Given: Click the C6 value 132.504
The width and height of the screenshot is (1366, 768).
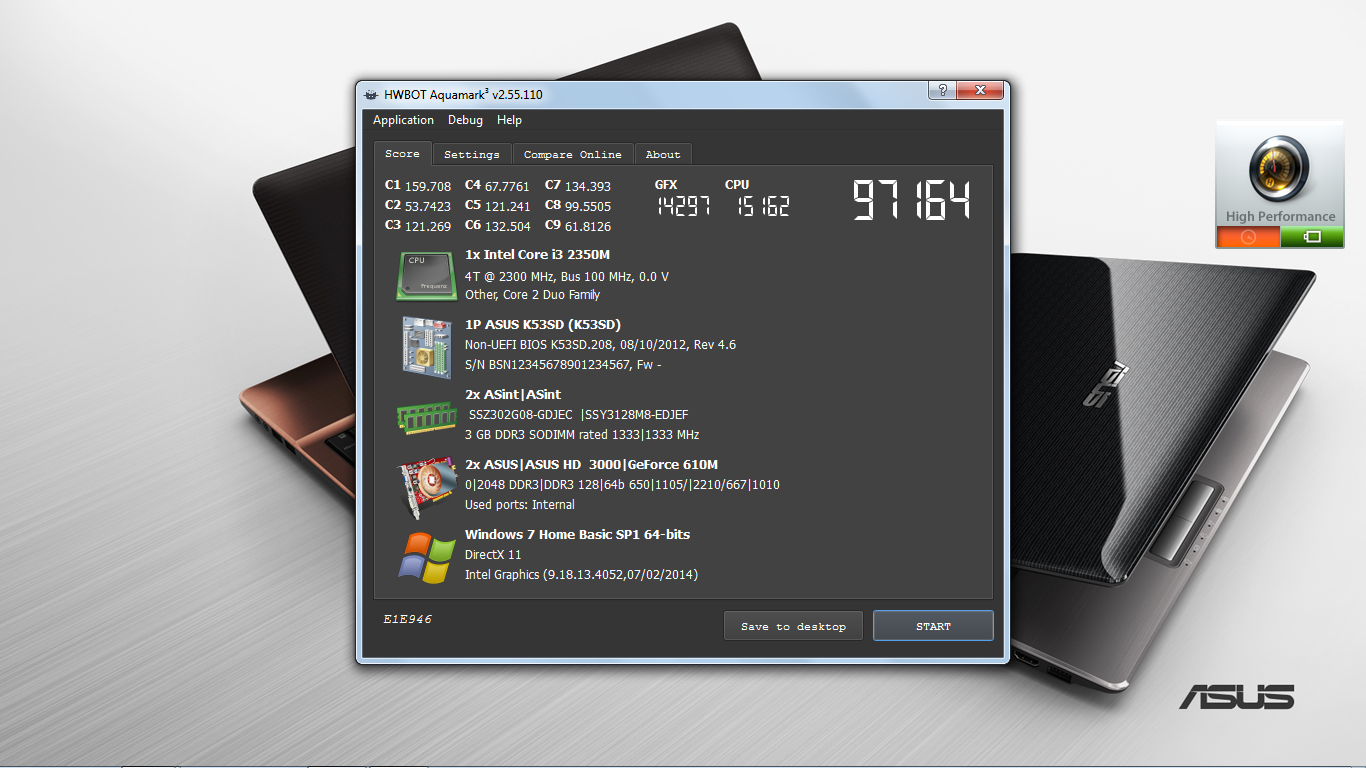Looking at the screenshot, I should click(x=508, y=226).
